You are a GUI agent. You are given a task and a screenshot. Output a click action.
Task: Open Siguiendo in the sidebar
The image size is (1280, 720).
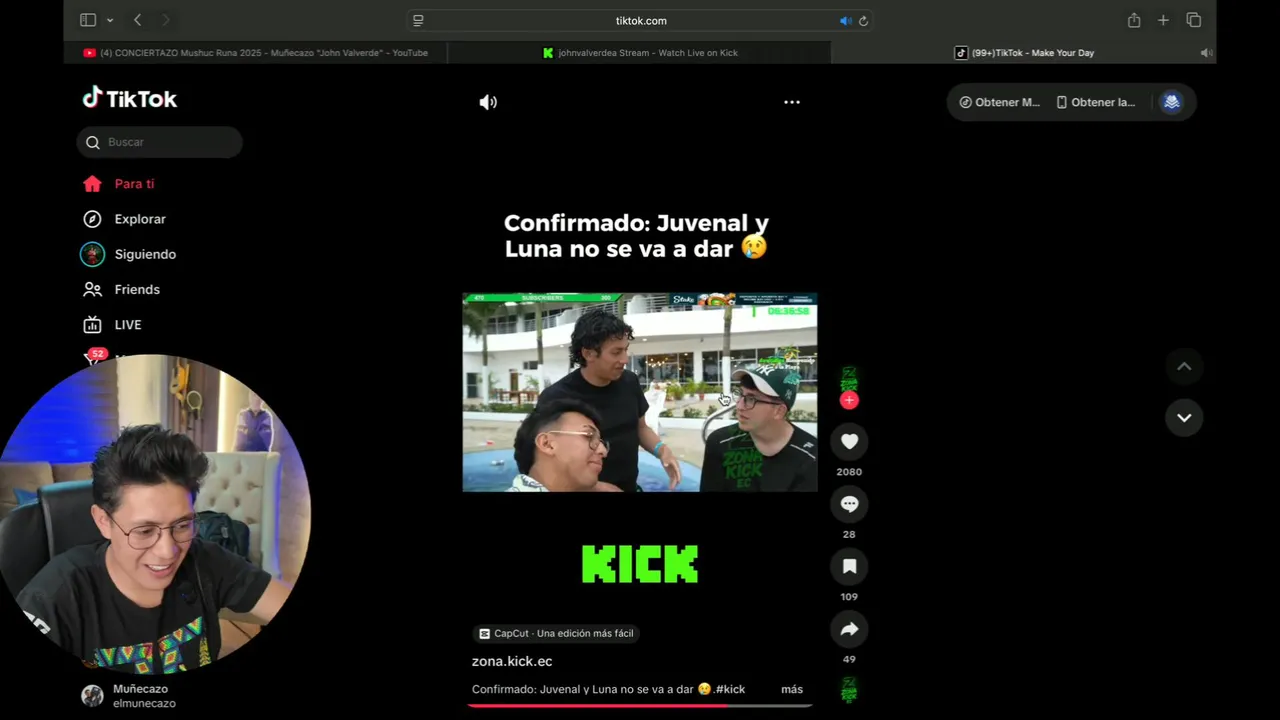click(130, 254)
